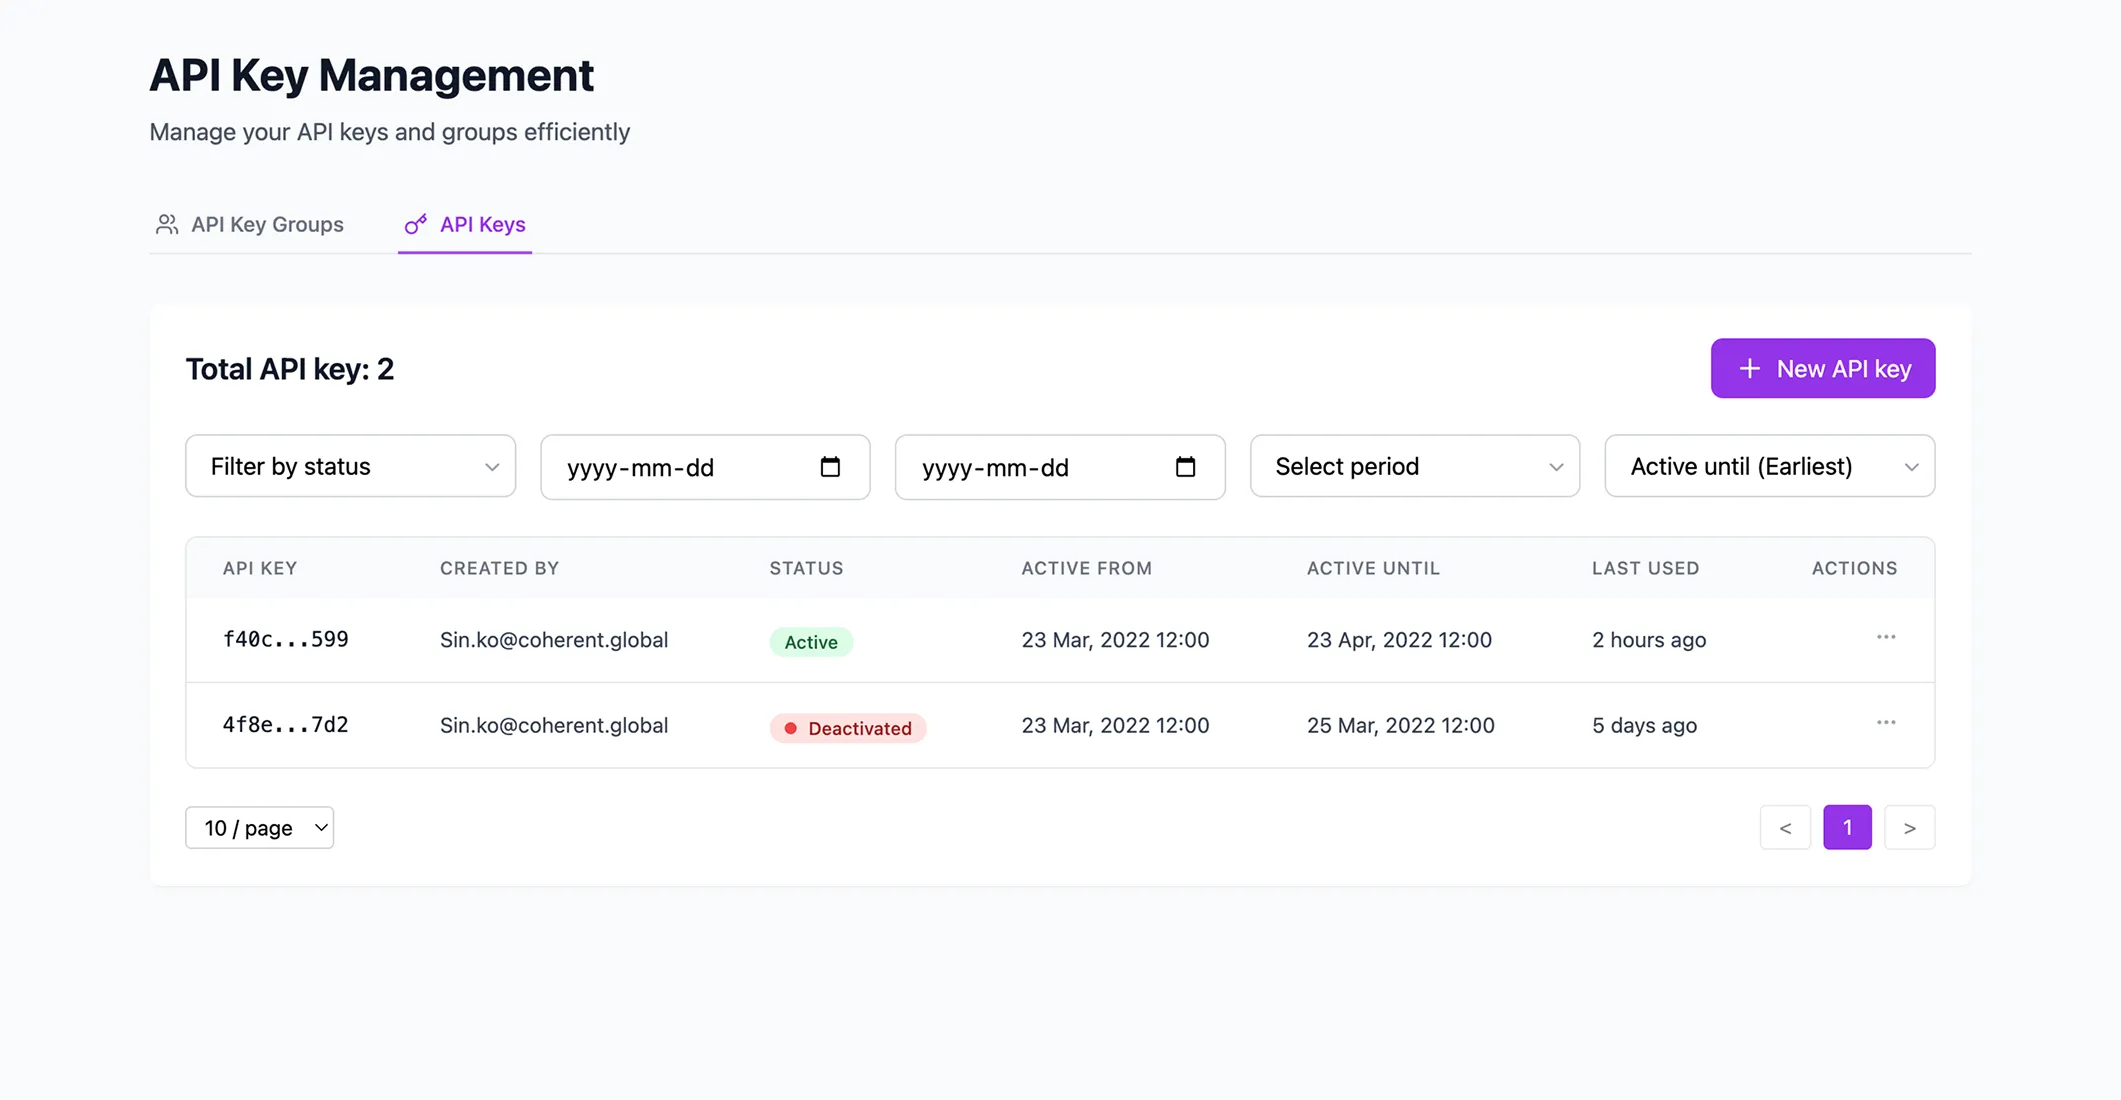The width and height of the screenshot is (2121, 1100).
Task: Expand the Filter by status dropdown
Action: [x=351, y=466]
